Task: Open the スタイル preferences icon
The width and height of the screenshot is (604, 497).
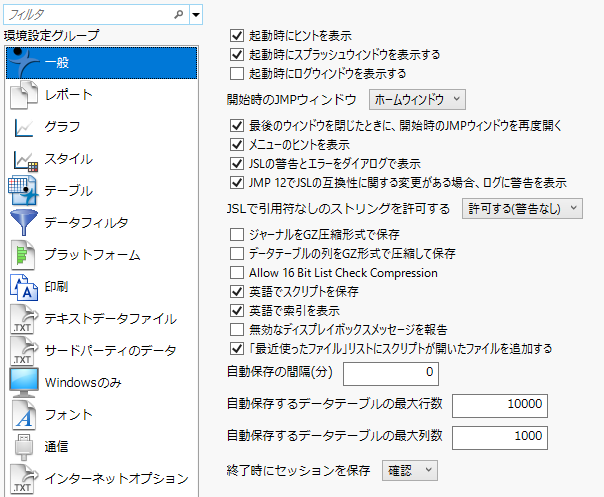Action: pyautogui.click(x=25, y=160)
